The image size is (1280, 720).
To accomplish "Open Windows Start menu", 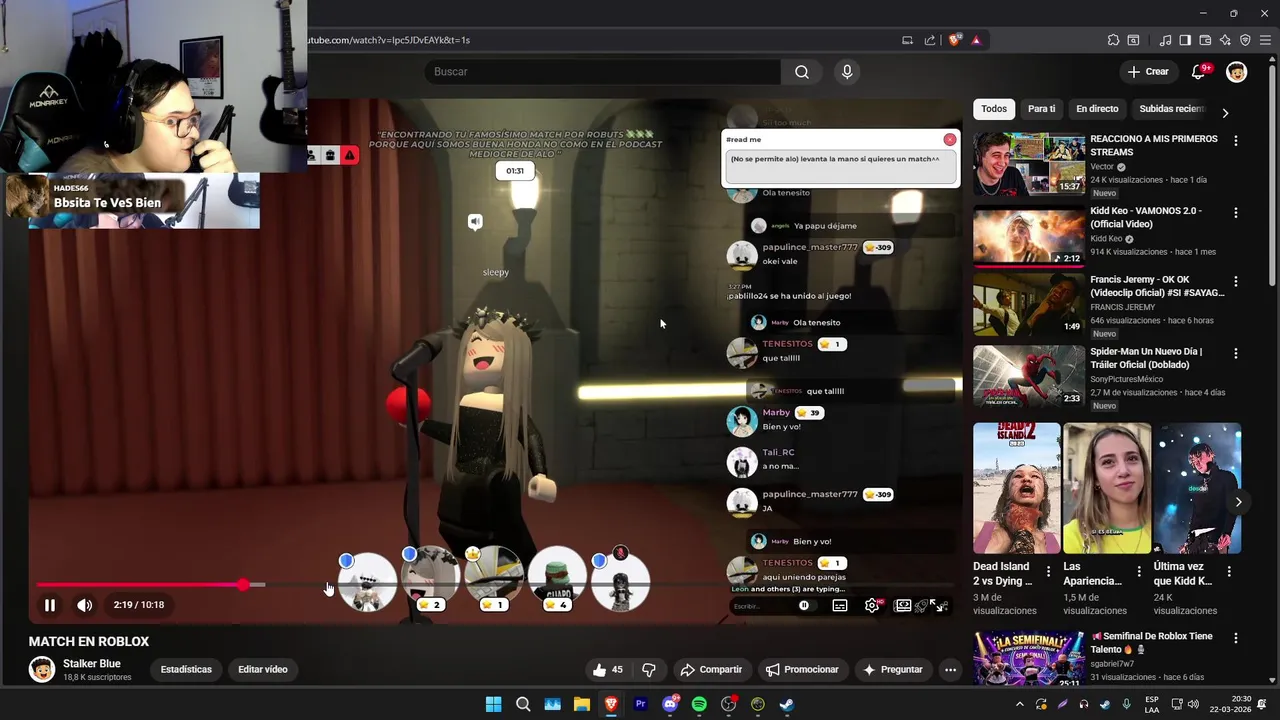I will tap(494, 704).
